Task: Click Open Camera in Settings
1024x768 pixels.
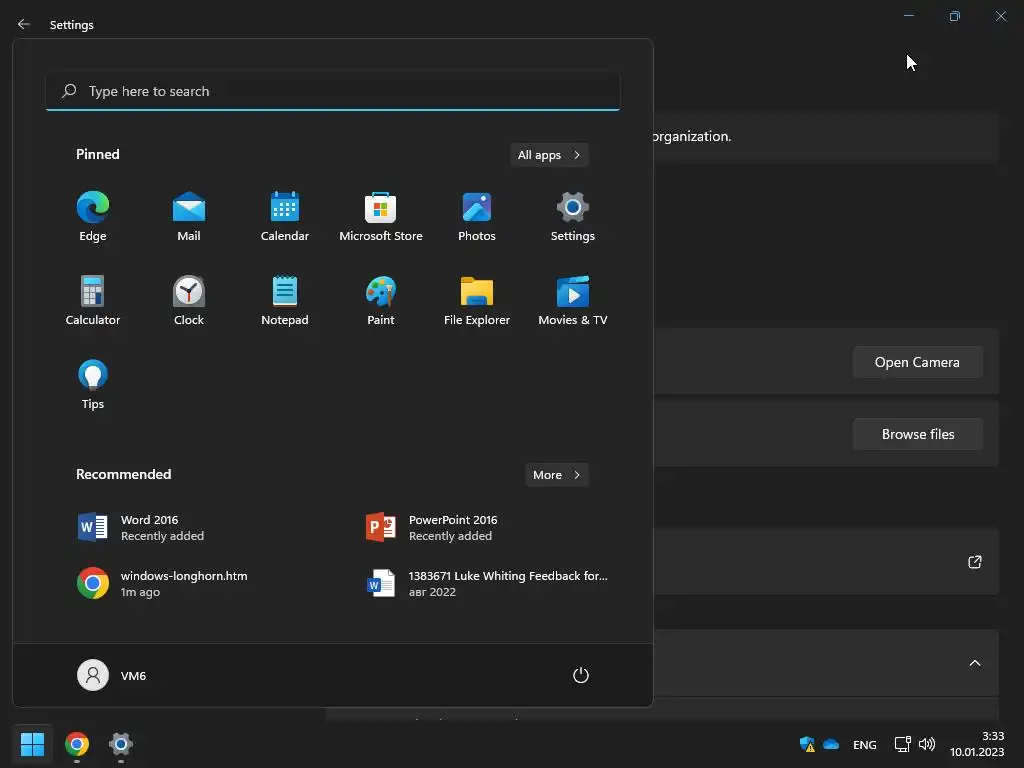Action: click(918, 362)
